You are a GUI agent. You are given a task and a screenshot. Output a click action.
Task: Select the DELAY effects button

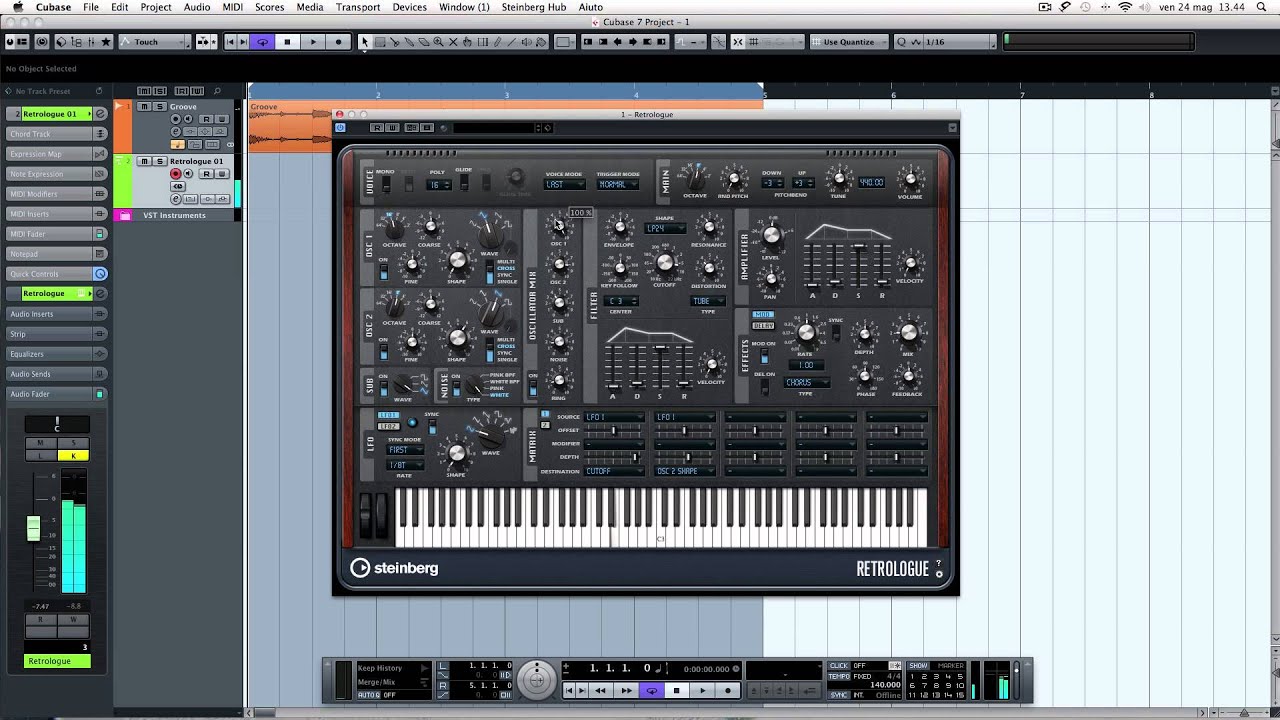[x=763, y=325]
